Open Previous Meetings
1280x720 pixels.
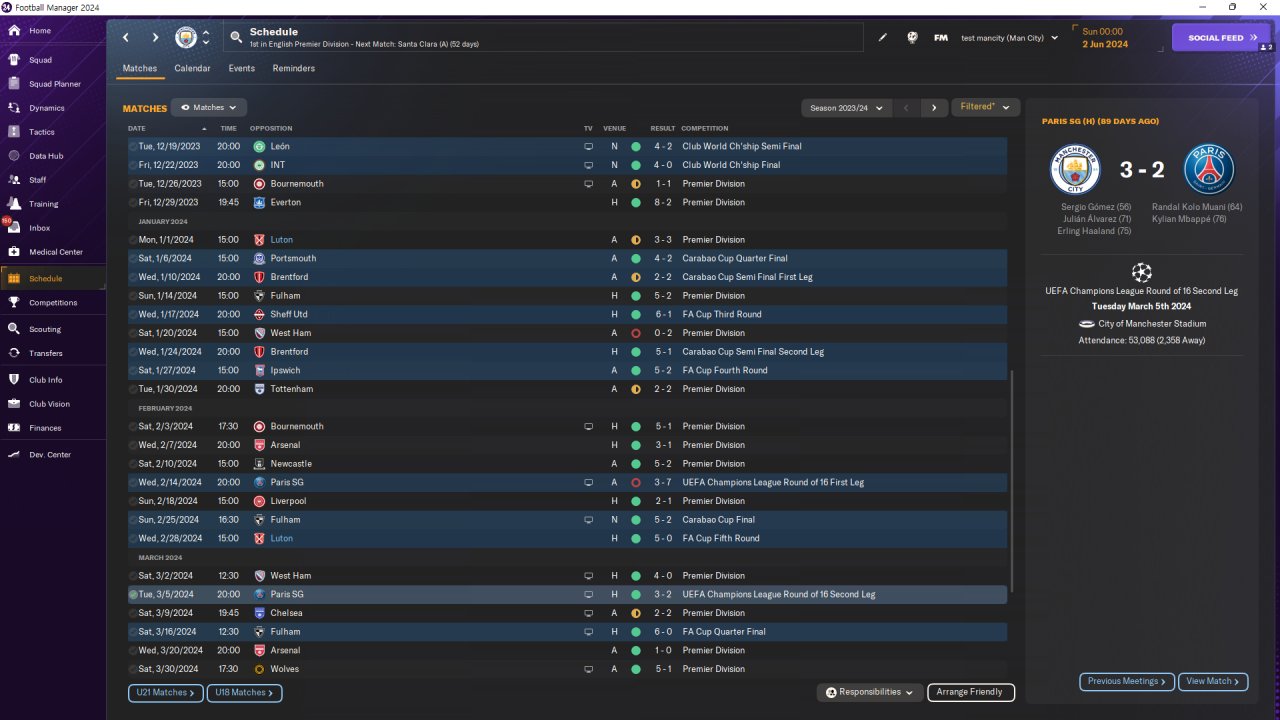click(1127, 681)
